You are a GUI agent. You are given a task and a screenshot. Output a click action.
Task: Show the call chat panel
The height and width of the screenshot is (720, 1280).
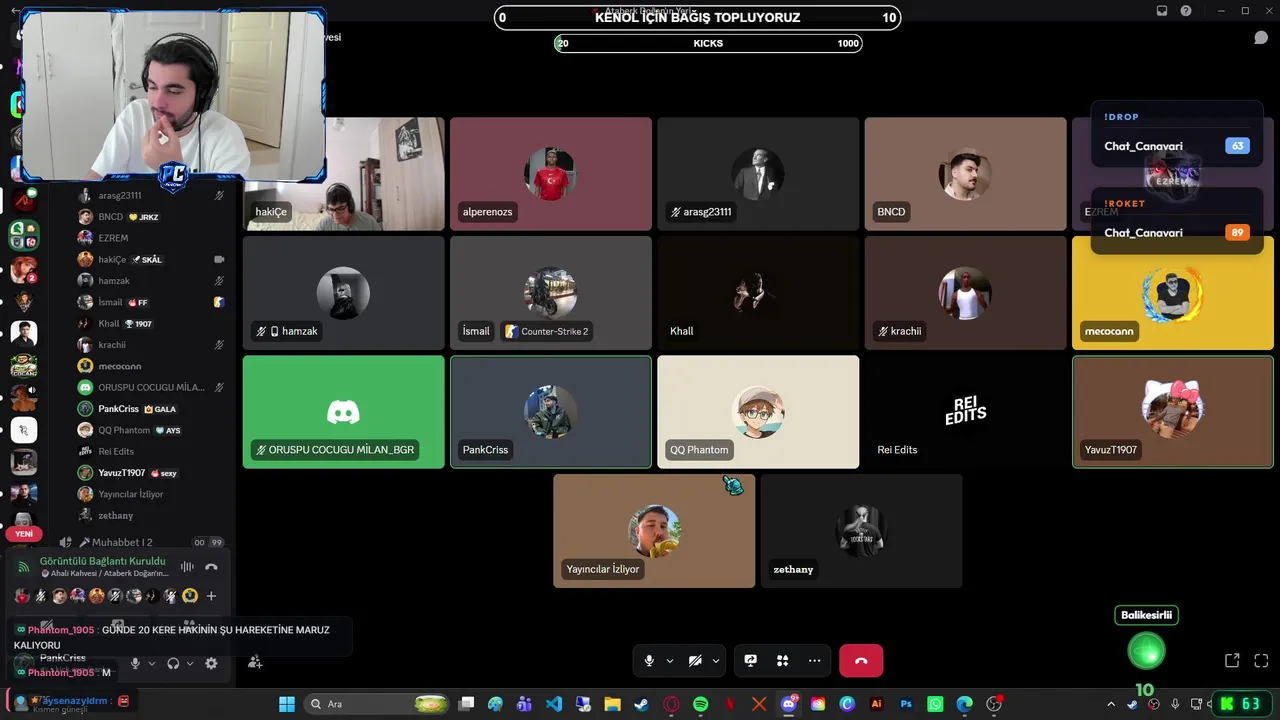point(1261,38)
